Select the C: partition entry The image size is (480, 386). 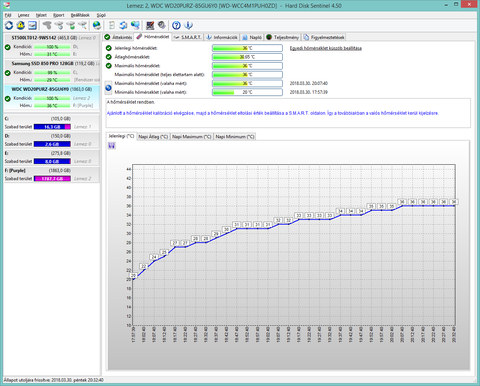(x=52, y=122)
